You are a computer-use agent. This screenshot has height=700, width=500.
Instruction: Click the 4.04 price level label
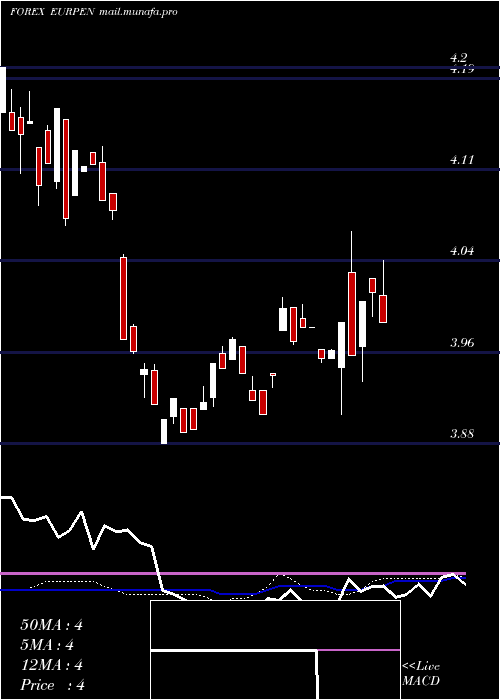[462, 251]
